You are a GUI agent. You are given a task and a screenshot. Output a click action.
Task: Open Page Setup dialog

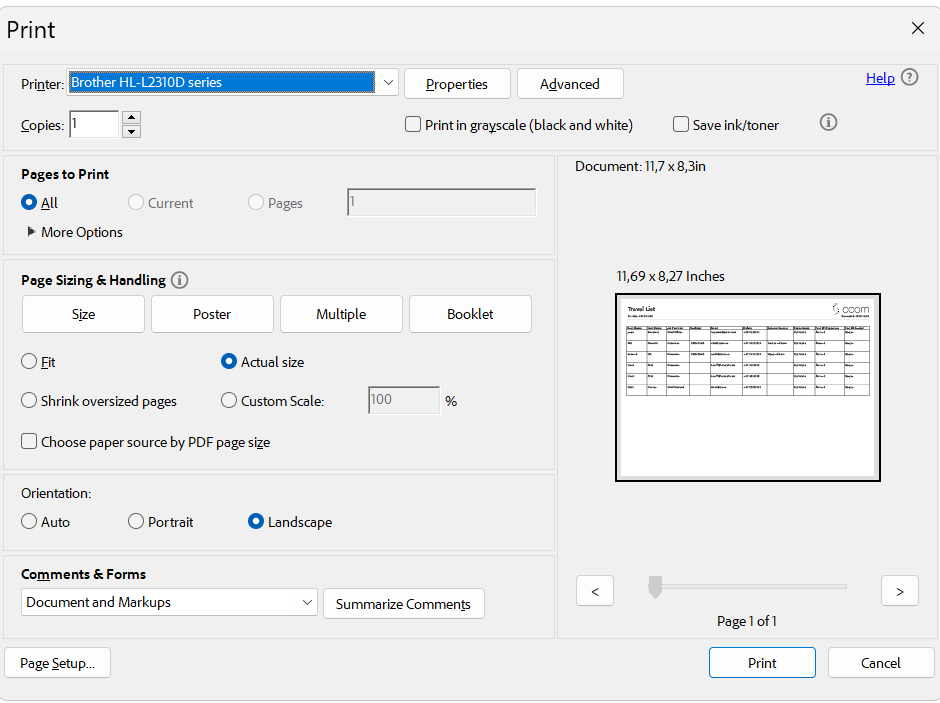coord(57,663)
